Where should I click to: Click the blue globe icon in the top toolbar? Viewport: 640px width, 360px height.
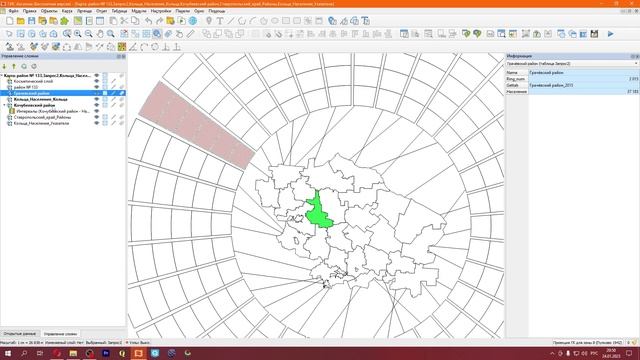[193, 21]
